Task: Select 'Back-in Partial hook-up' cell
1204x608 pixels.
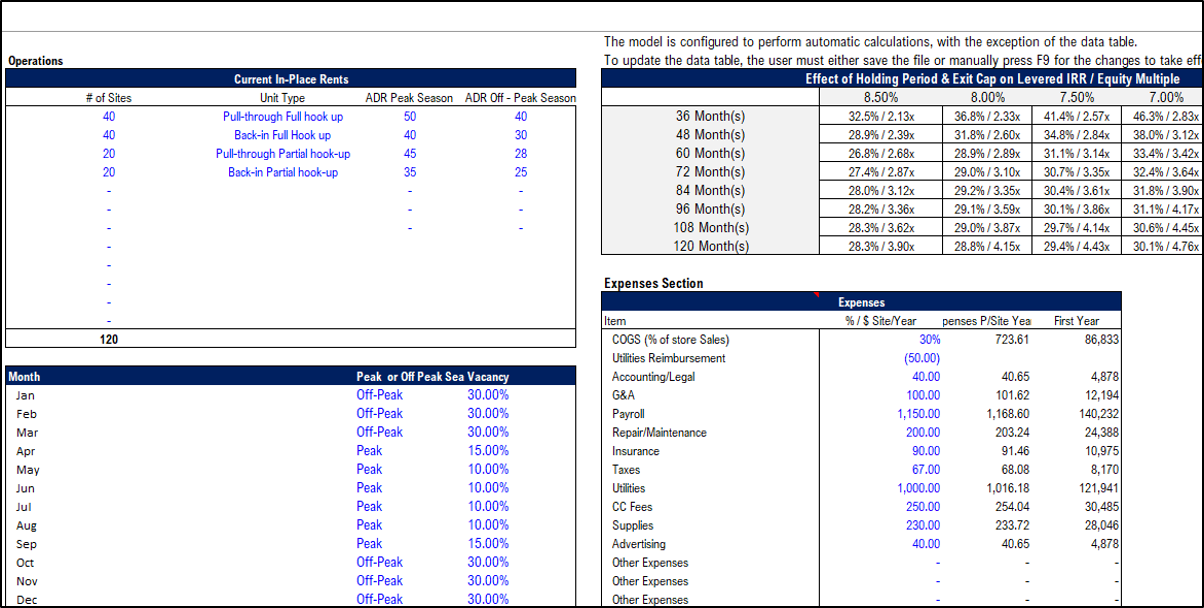Action: point(283,172)
